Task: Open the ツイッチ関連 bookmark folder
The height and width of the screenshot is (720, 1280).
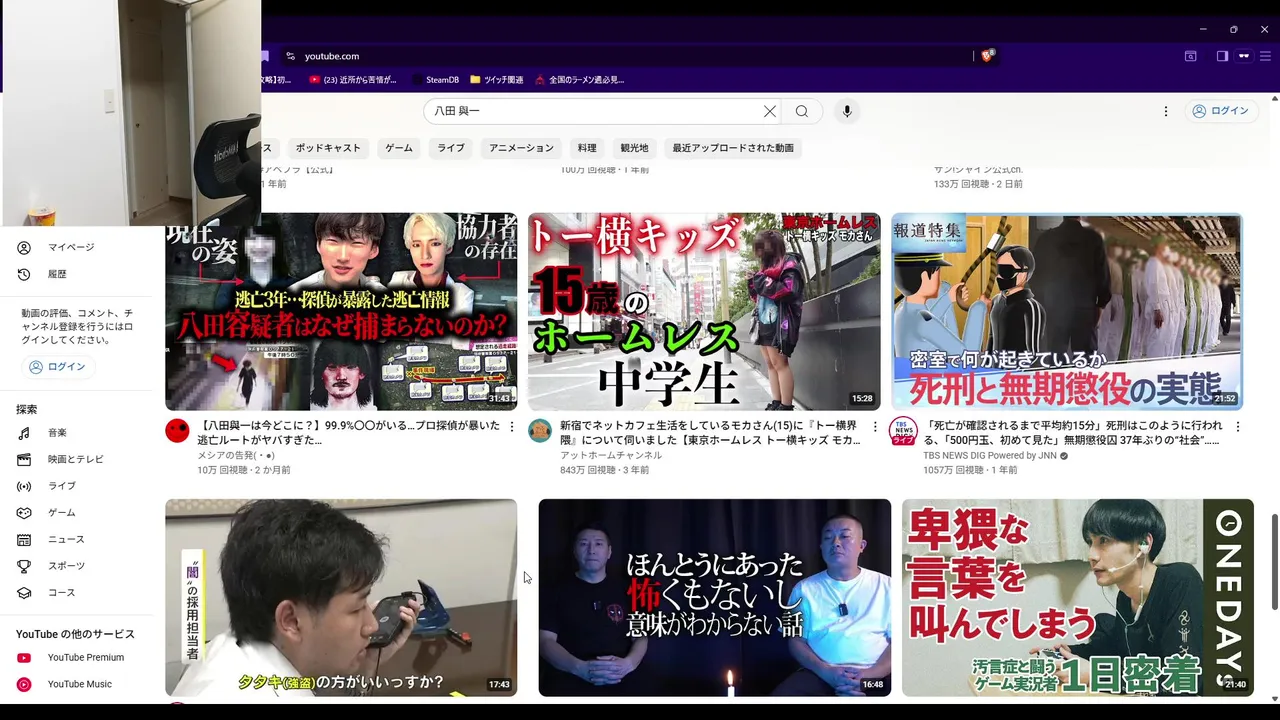Action: pyautogui.click(x=496, y=80)
